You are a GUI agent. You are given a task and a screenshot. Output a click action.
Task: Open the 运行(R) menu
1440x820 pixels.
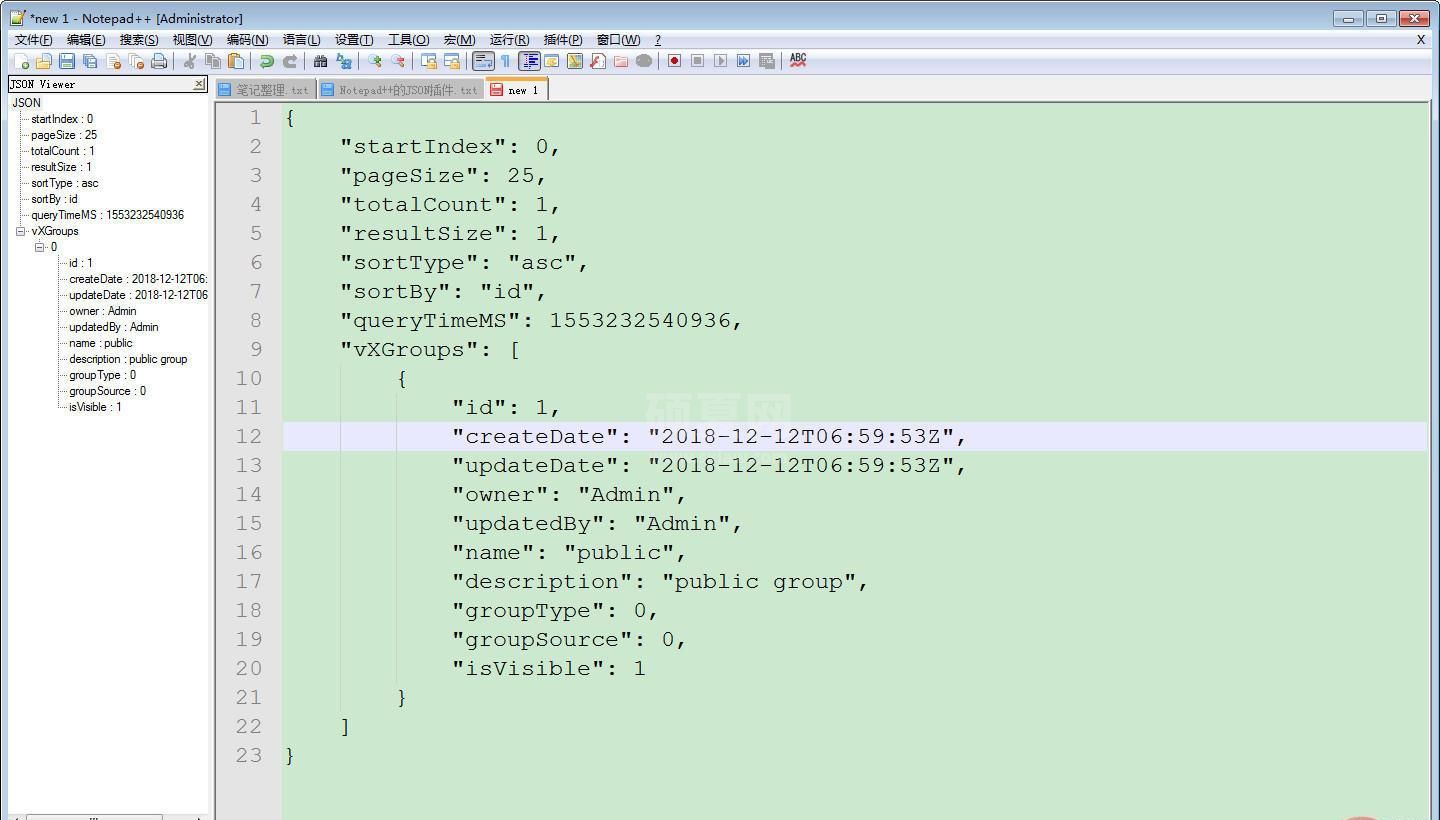coord(509,40)
